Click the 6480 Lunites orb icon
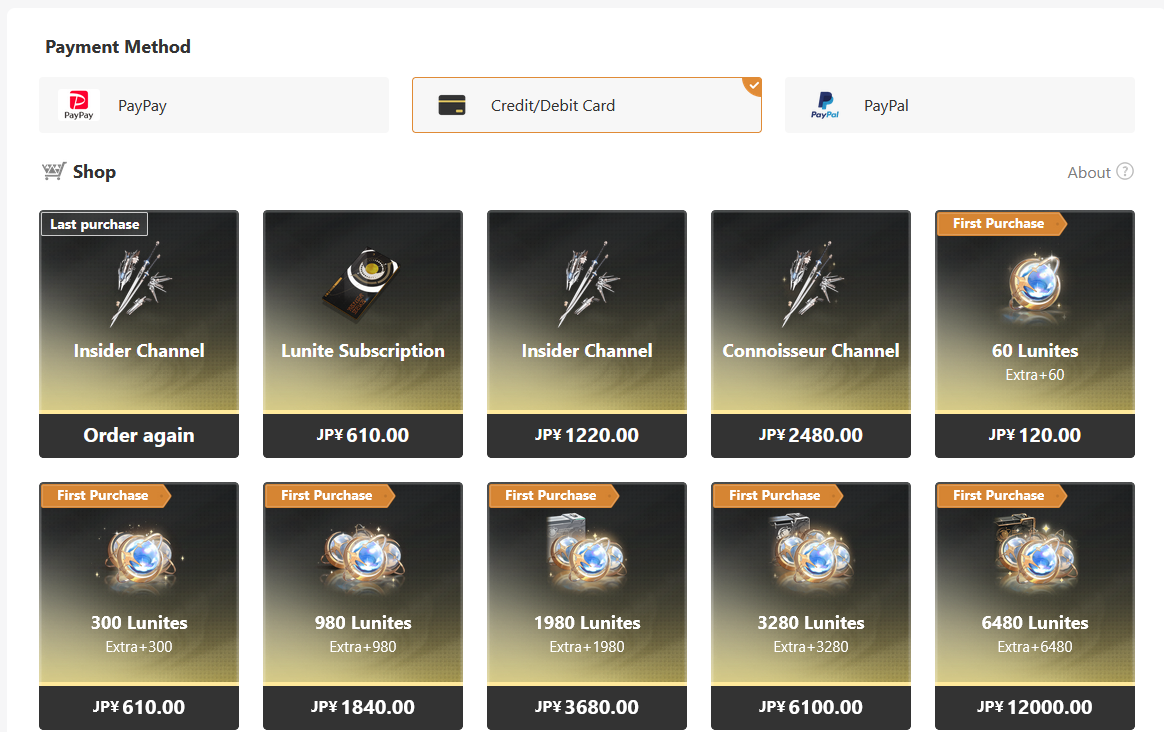This screenshot has height=732, width=1164. 1035,555
